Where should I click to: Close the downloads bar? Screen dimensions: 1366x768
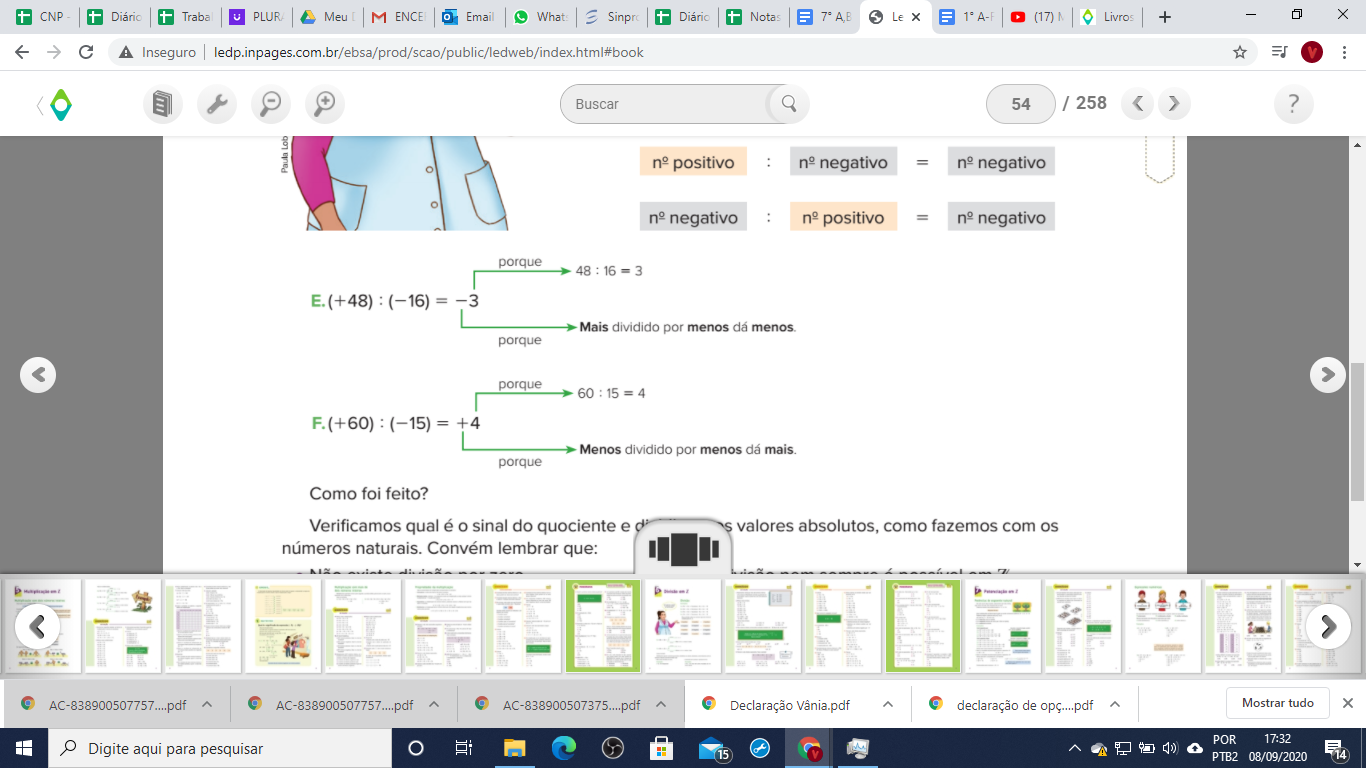click(1347, 703)
